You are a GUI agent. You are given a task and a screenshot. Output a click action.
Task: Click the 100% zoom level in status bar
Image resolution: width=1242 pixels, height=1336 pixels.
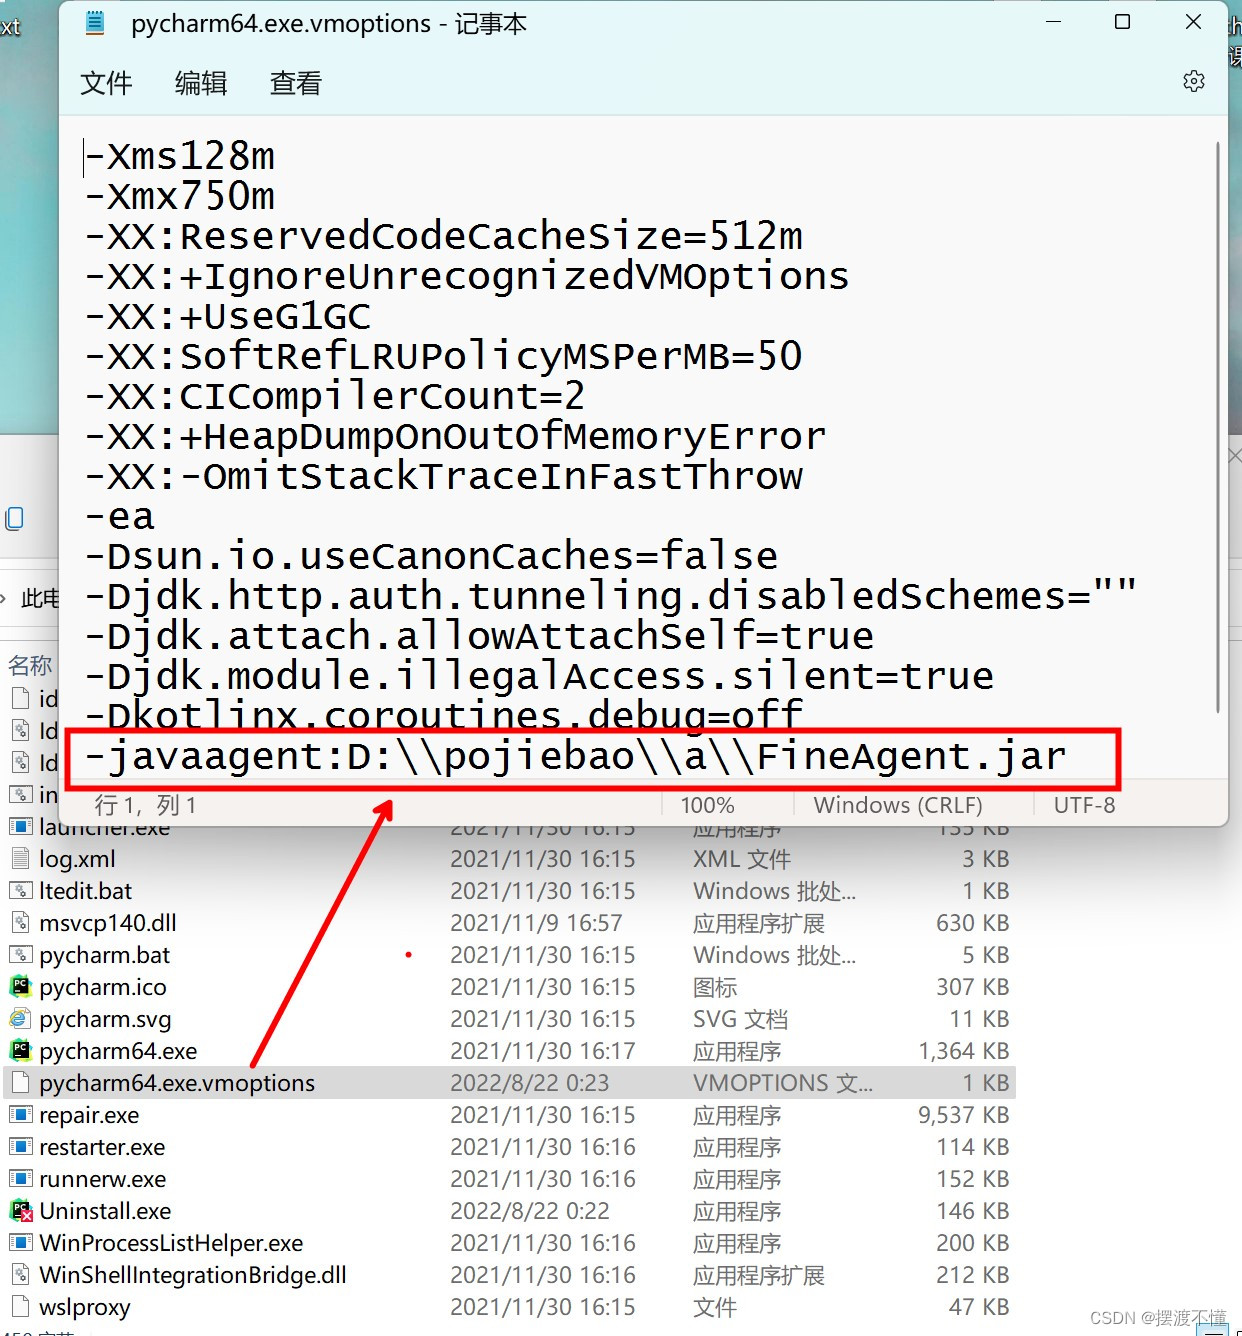point(707,805)
